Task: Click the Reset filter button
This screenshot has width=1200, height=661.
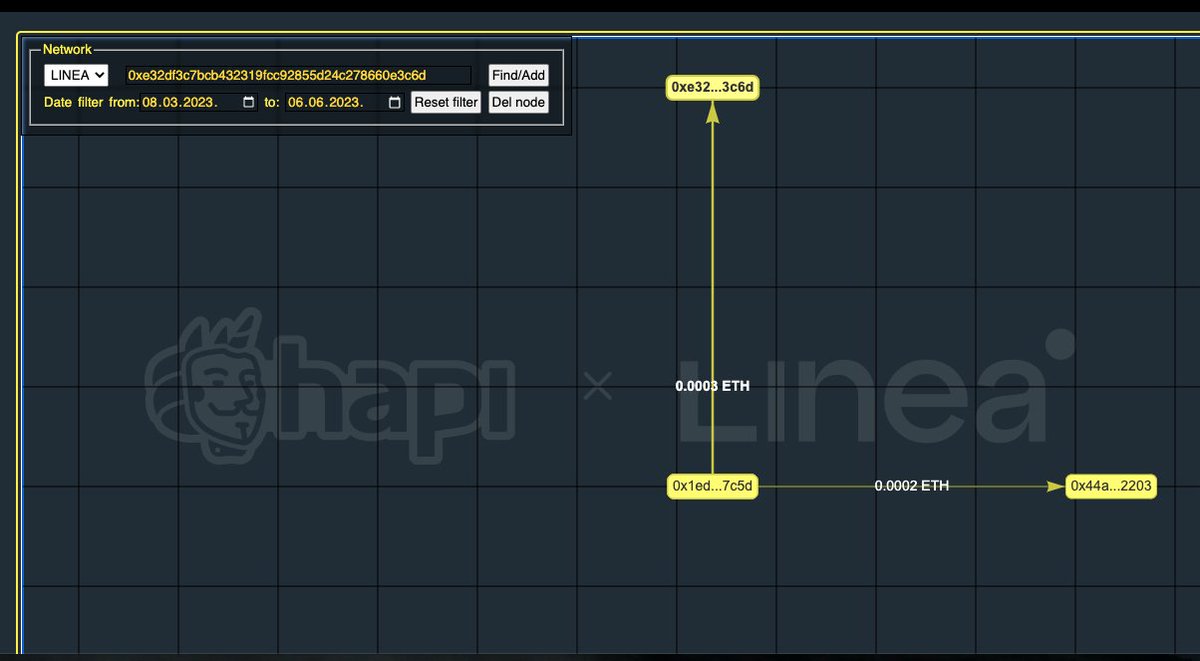Action: (x=446, y=102)
